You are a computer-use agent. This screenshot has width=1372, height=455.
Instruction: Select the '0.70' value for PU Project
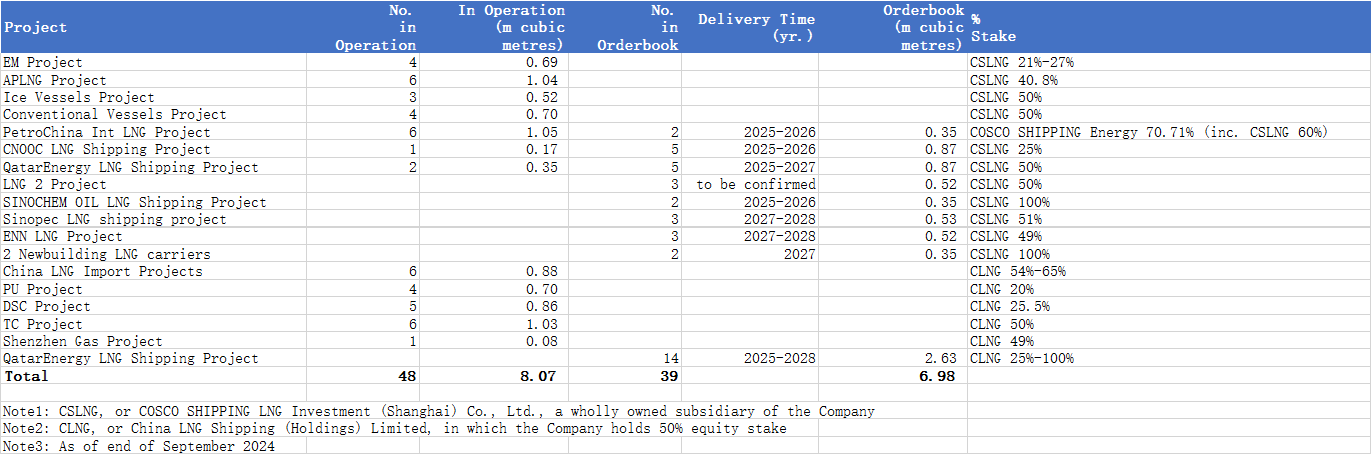click(493, 289)
